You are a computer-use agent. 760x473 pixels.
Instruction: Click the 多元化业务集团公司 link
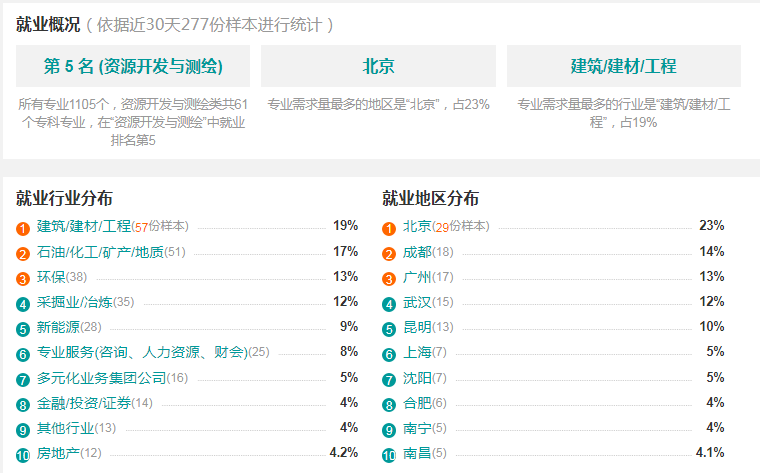click(101, 378)
